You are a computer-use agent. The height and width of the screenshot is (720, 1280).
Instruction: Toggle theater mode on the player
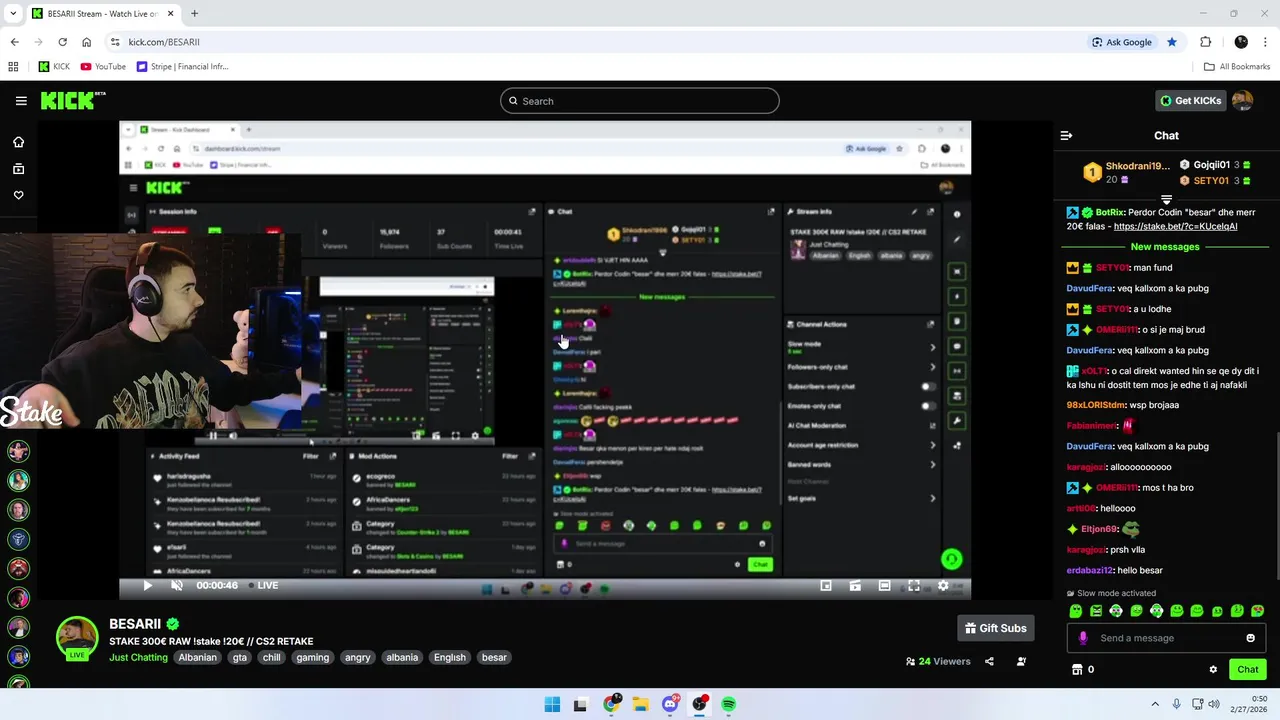click(885, 585)
